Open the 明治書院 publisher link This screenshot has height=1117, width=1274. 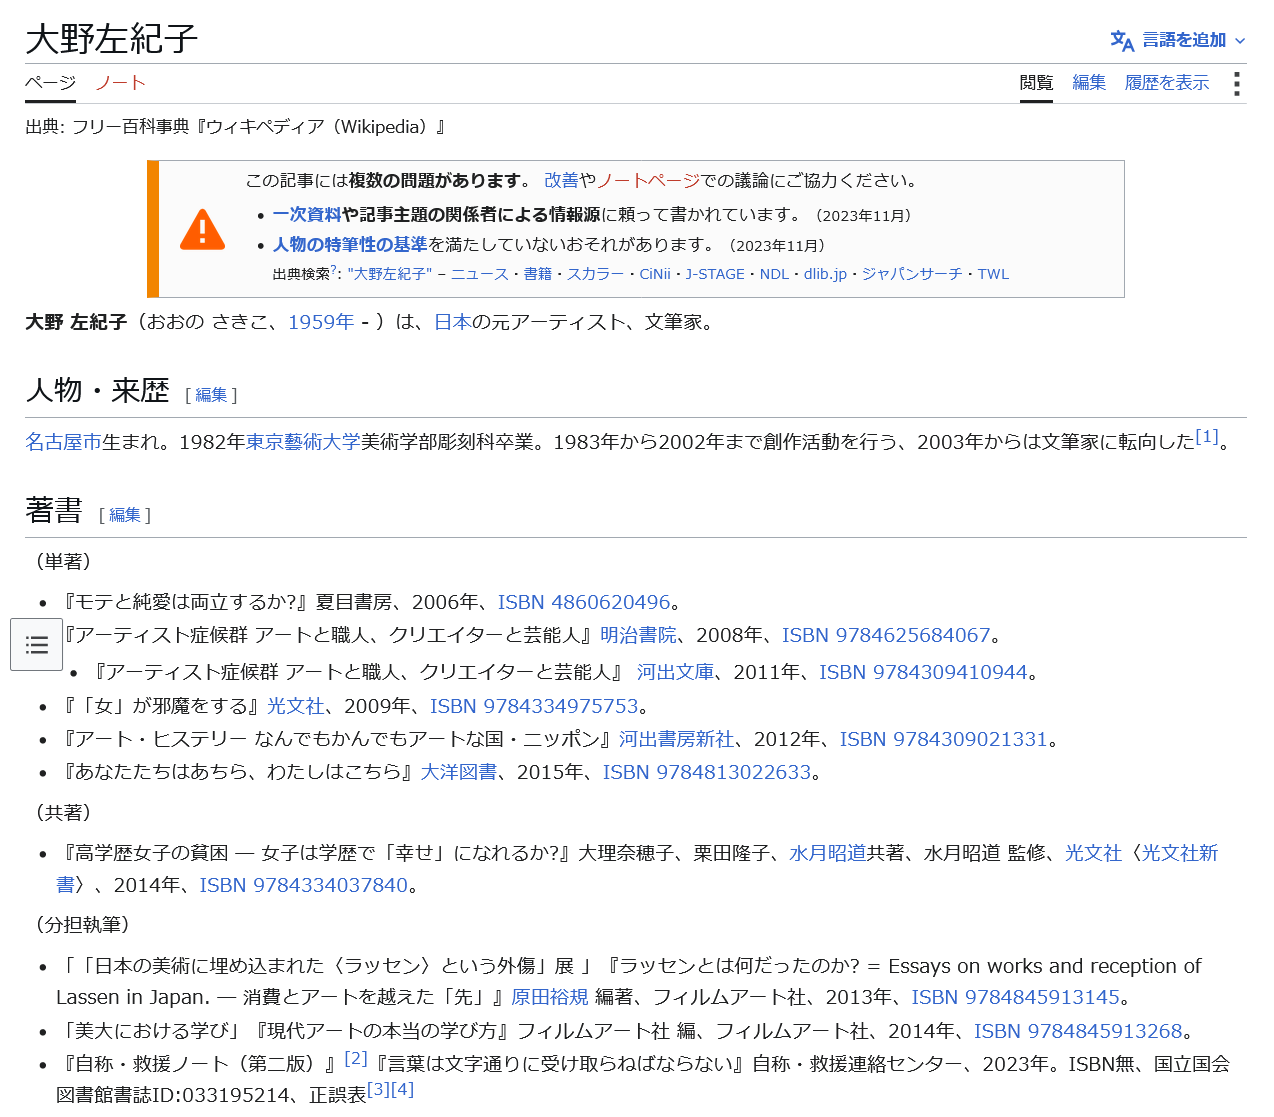point(638,635)
